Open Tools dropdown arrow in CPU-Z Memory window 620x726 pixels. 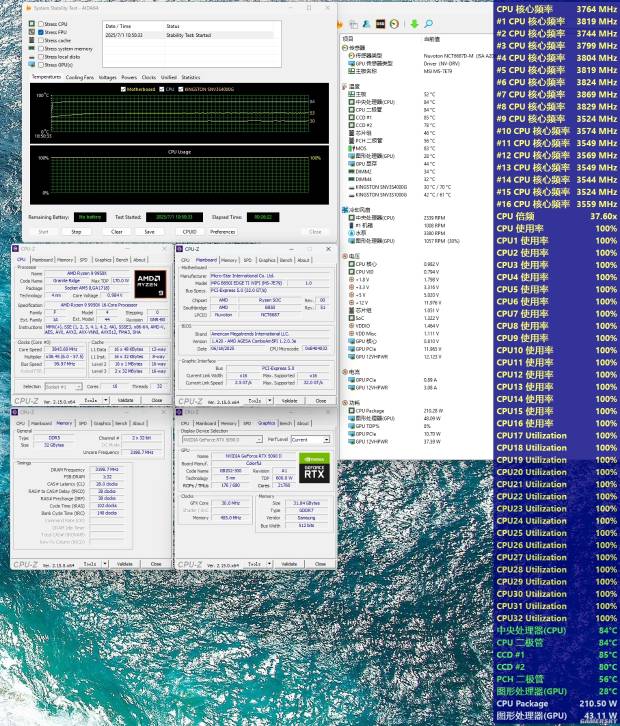(x=105, y=564)
